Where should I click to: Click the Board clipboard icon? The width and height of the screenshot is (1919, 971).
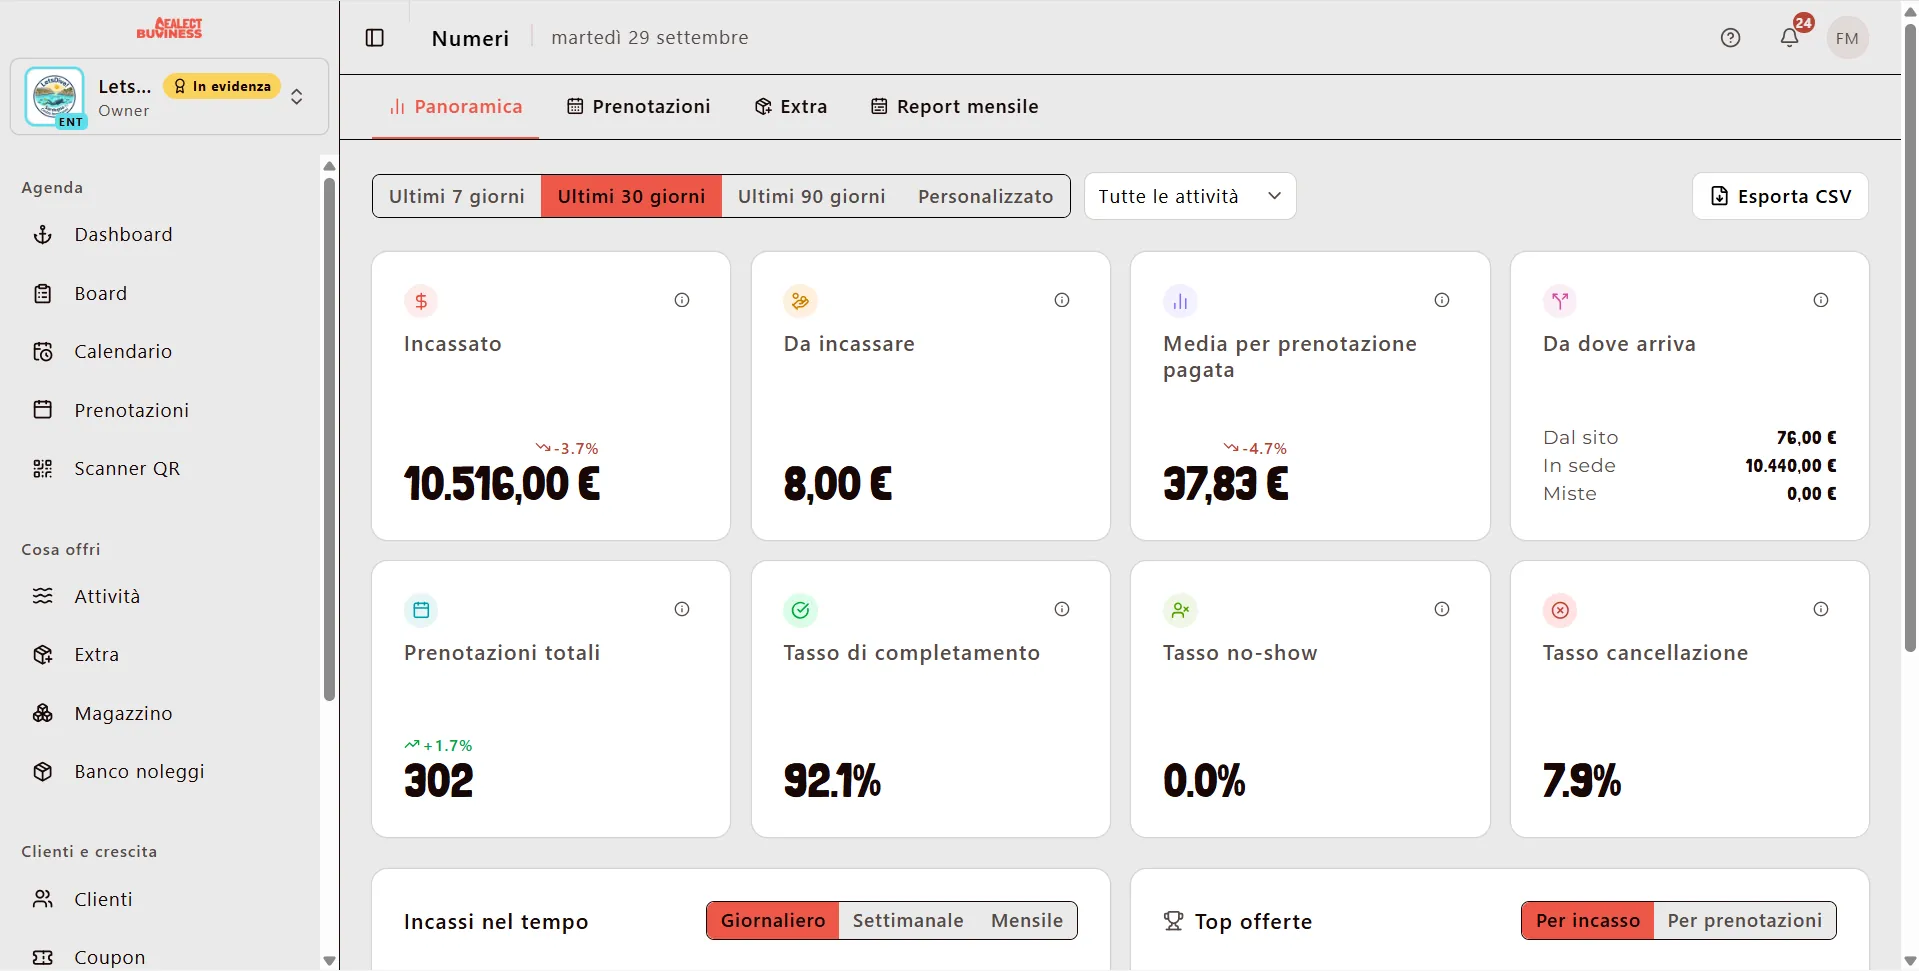pyautogui.click(x=43, y=294)
